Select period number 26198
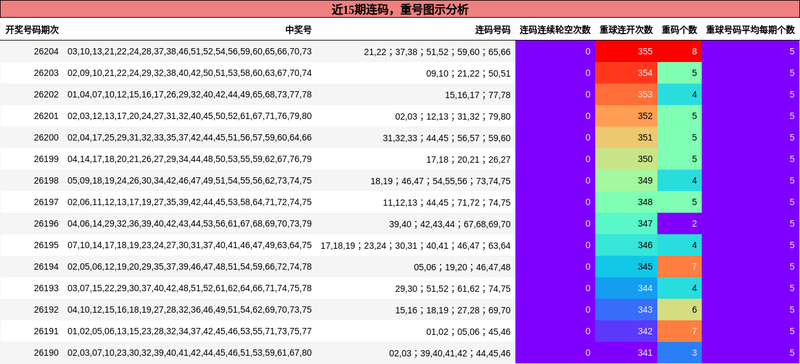Image resolution: width=800 pixels, height=364 pixels. tap(46, 181)
